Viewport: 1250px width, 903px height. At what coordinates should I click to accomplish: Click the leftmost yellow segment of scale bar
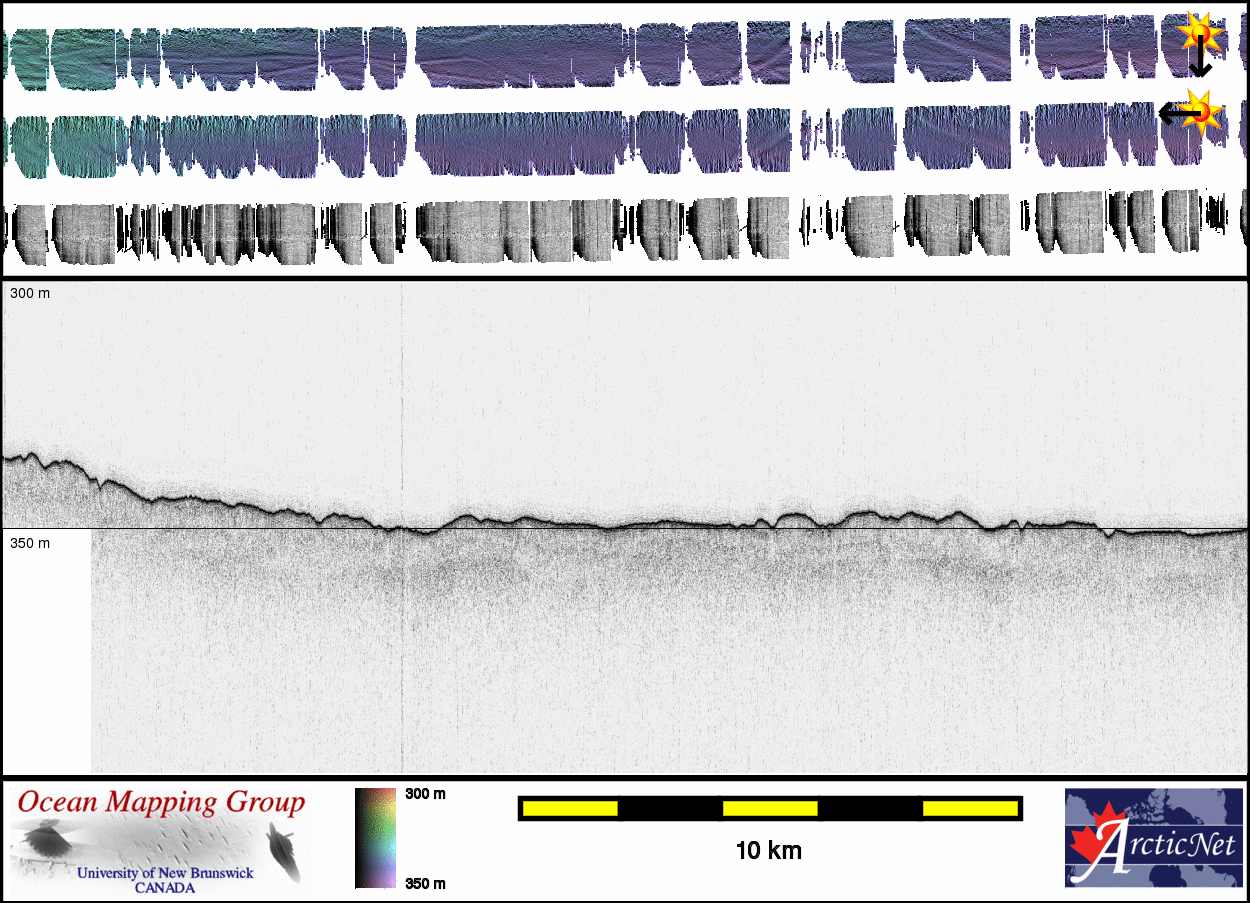coord(569,808)
